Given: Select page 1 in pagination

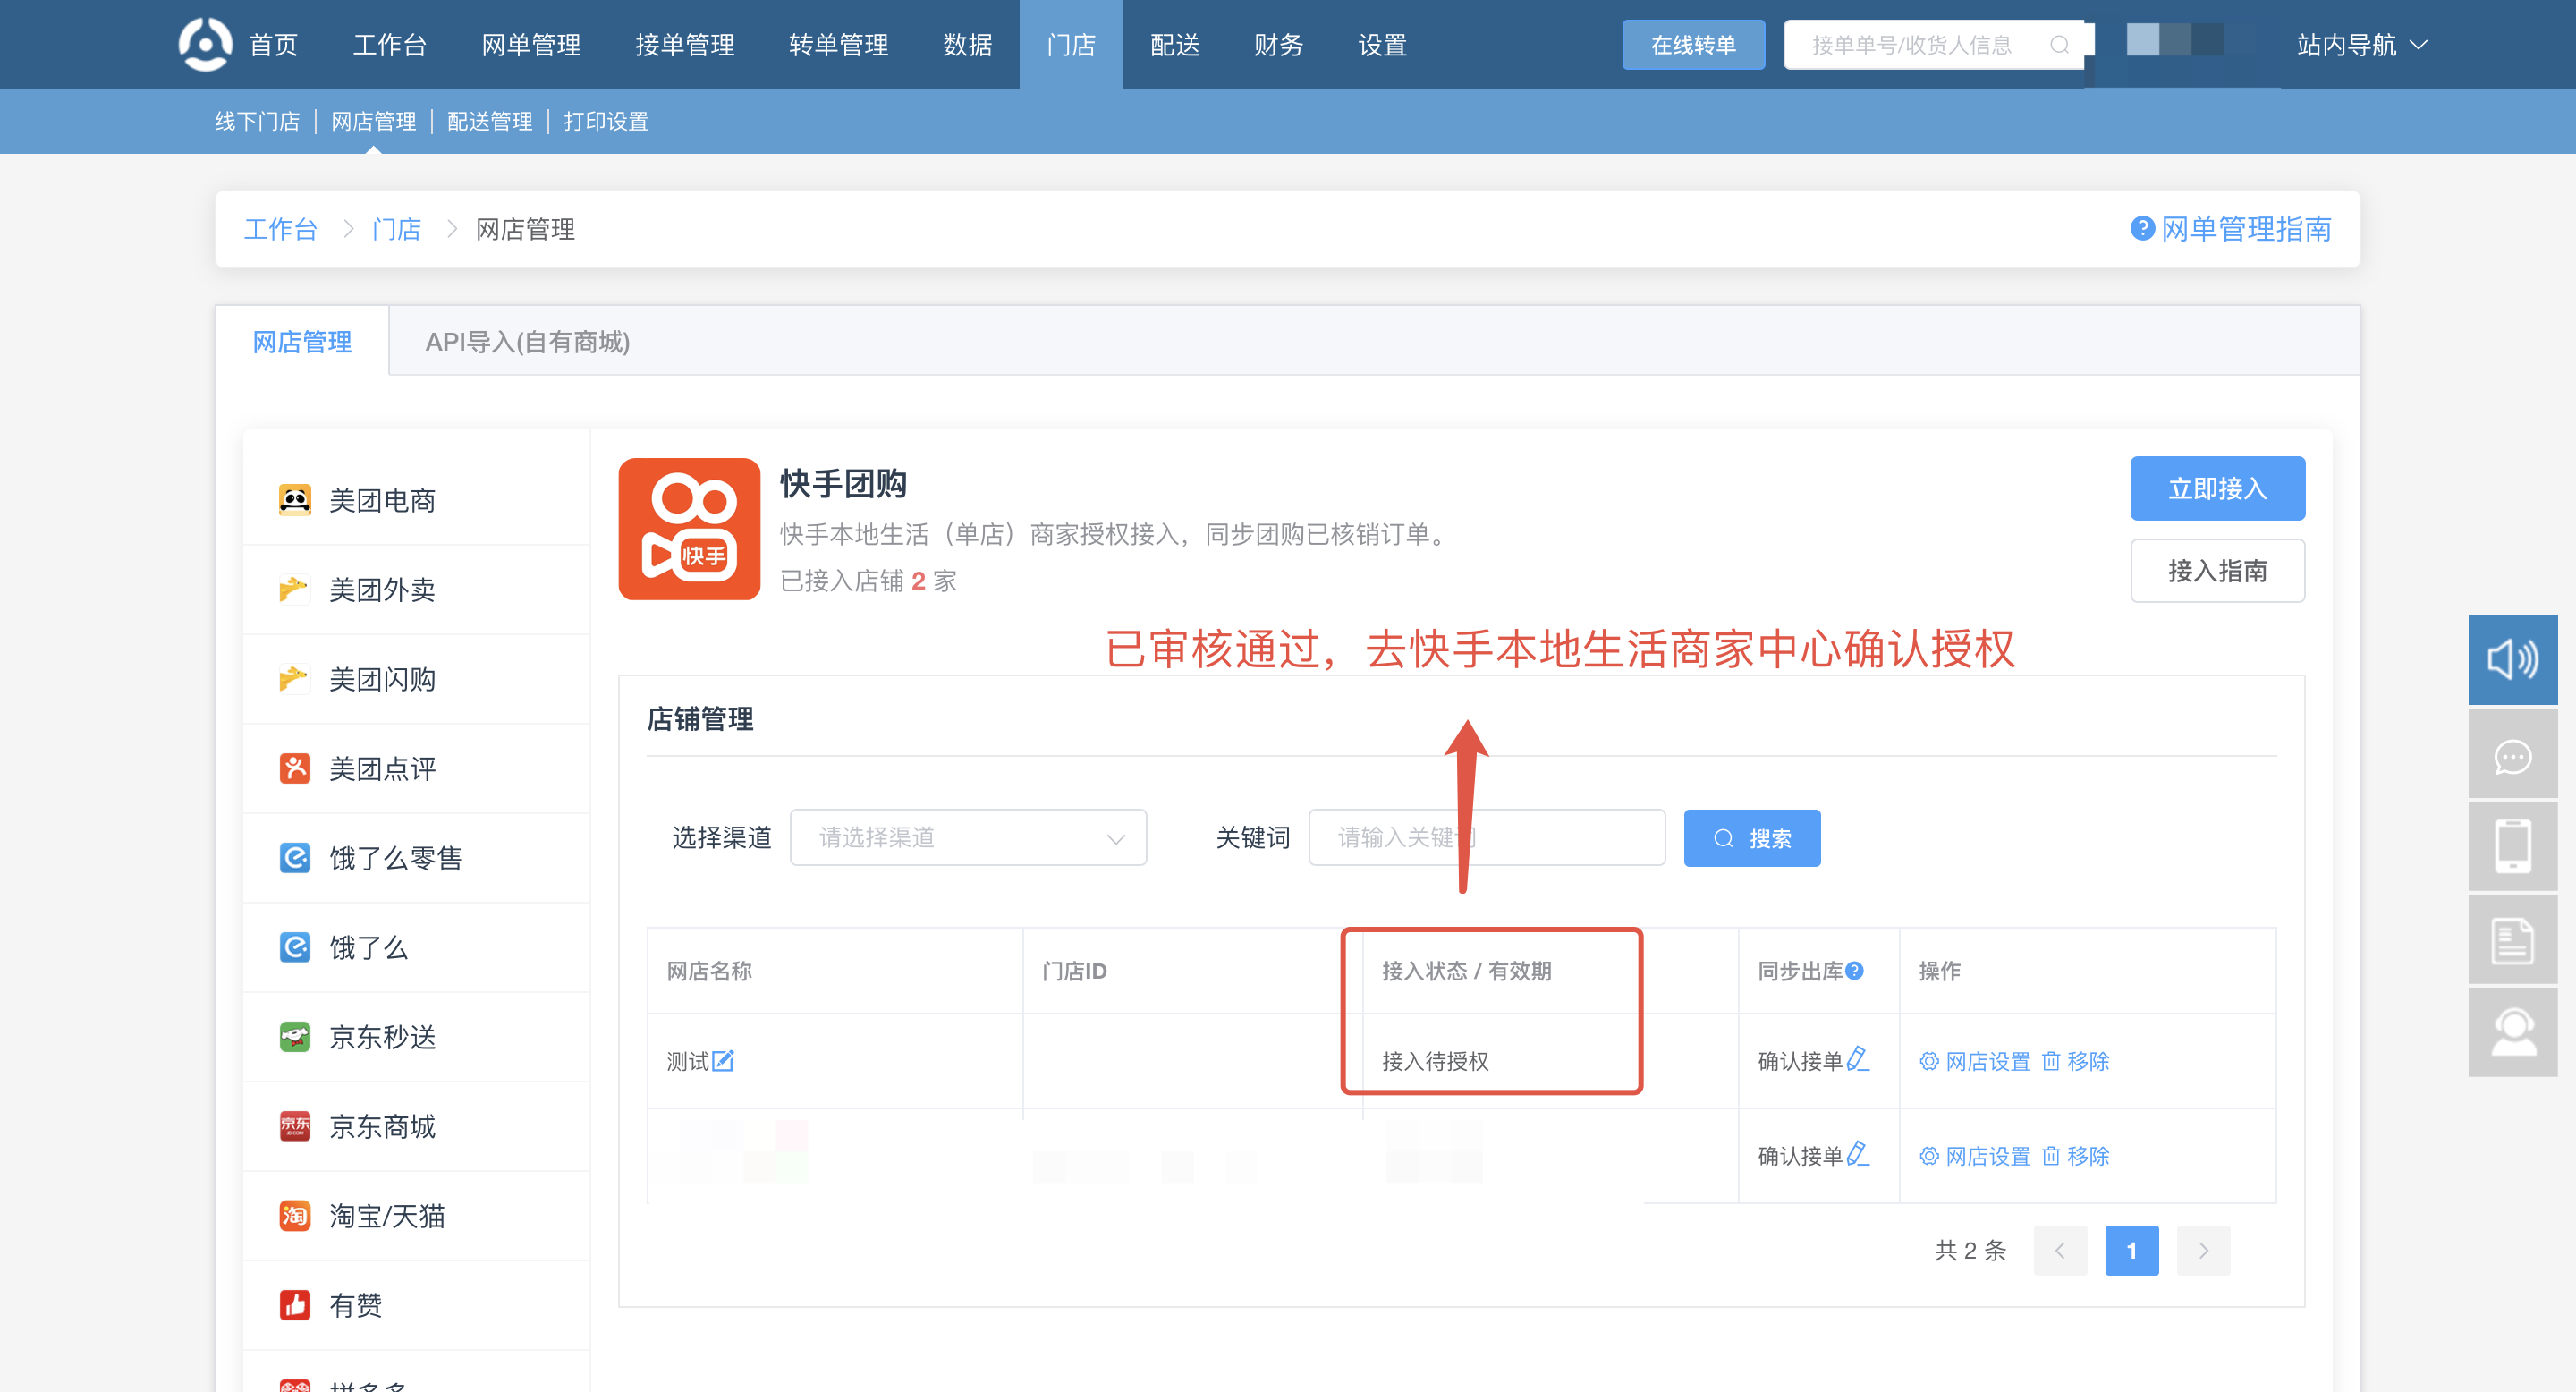Looking at the screenshot, I should [2131, 1250].
